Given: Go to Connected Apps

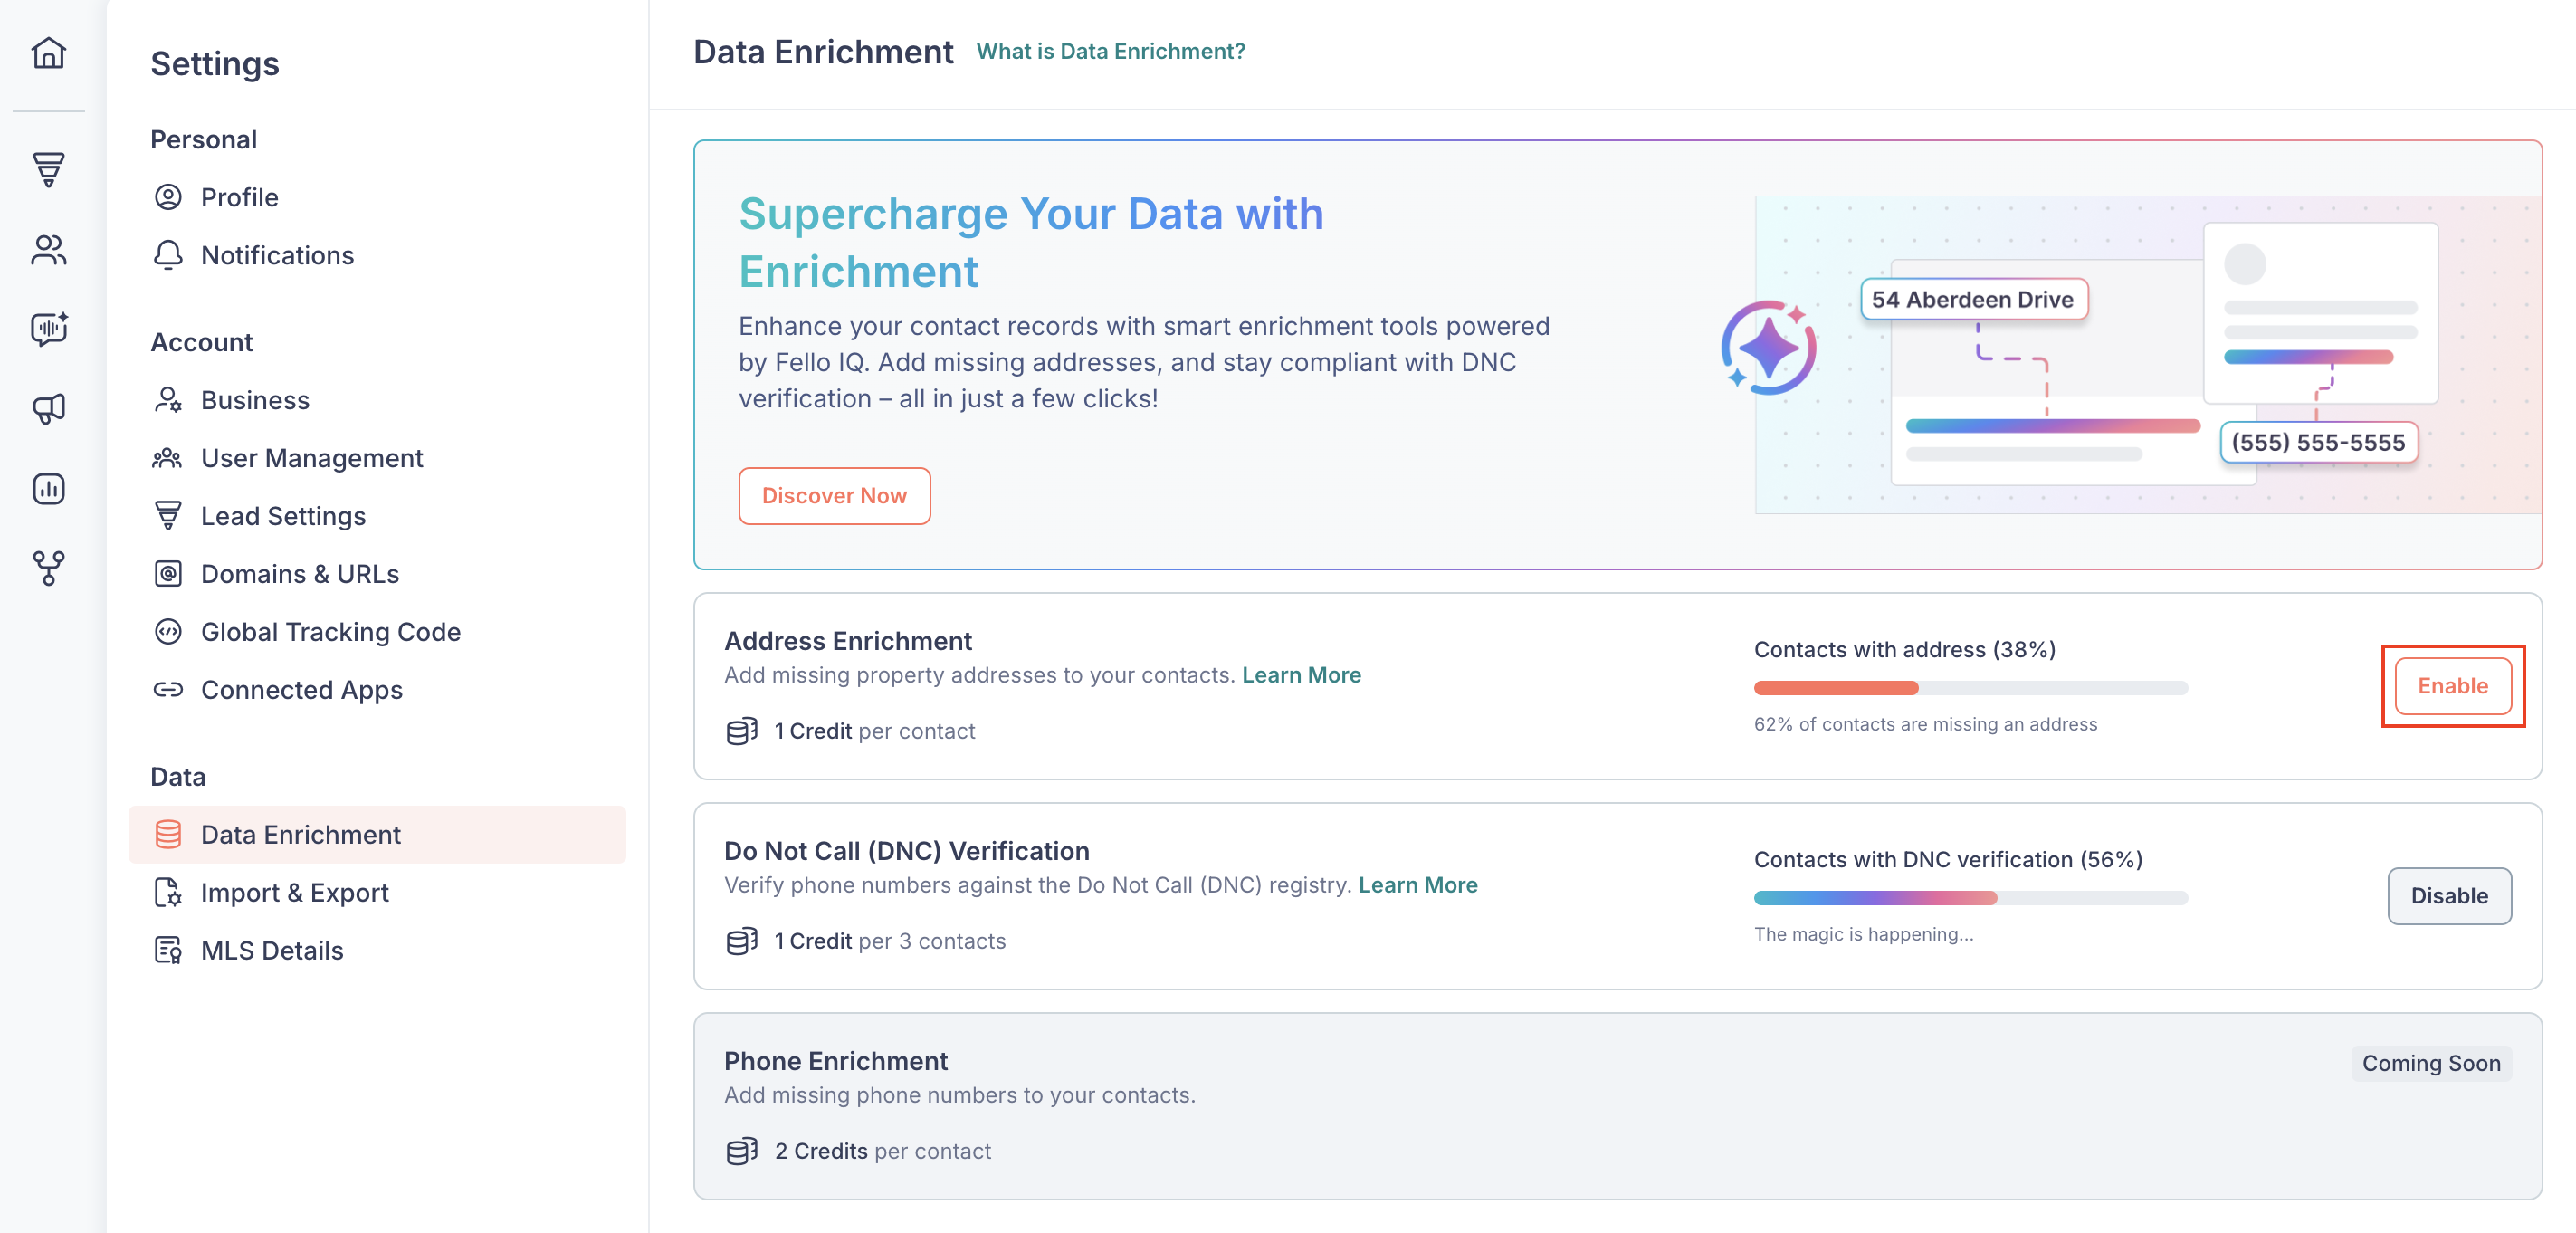Looking at the screenshot, I should (377, 690).
